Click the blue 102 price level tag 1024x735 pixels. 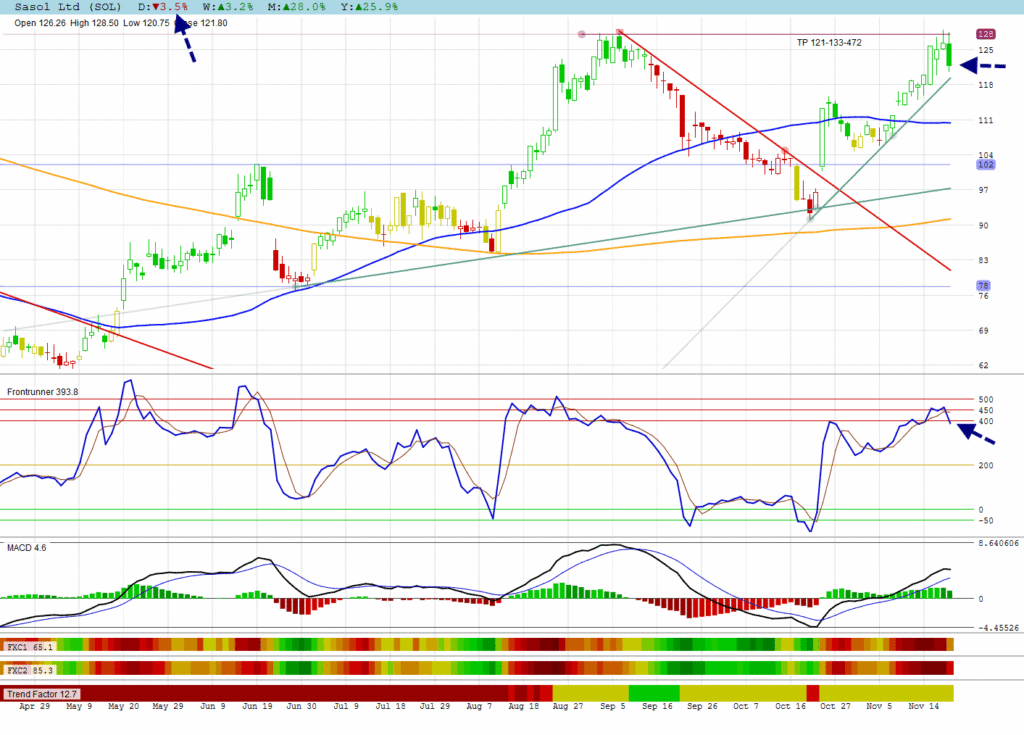click(x=985, y=165)
